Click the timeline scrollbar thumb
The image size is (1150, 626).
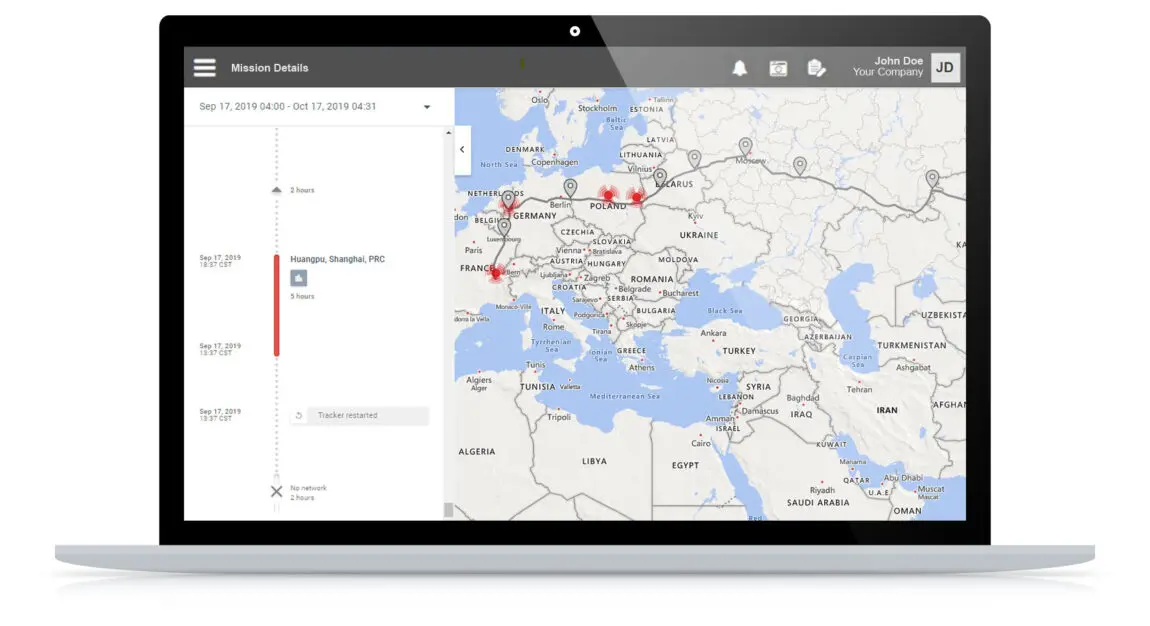[x=448, y=509]
